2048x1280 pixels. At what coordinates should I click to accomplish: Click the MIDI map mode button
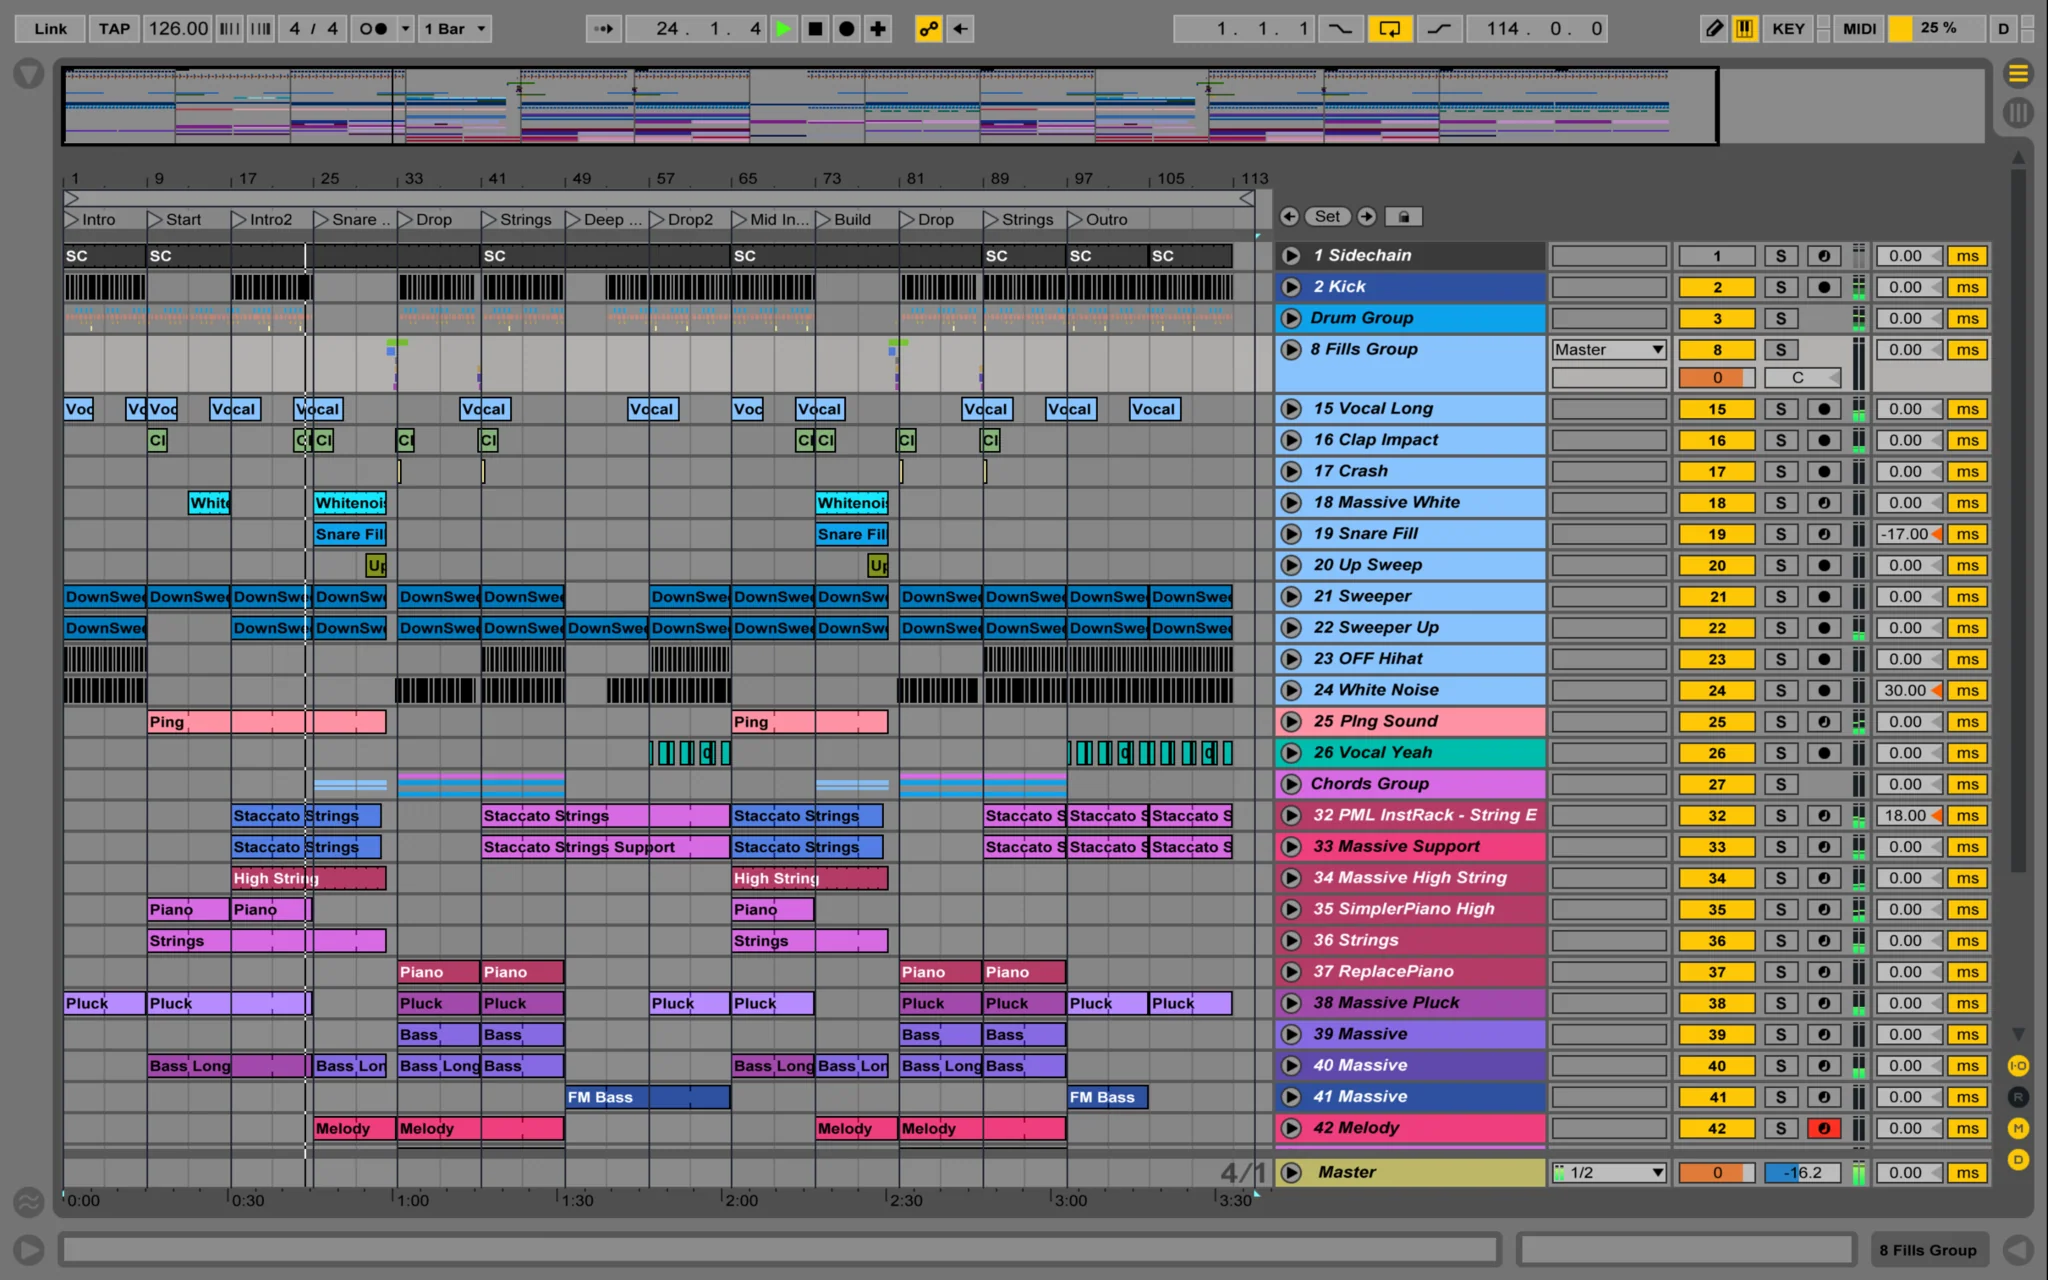point(1859,29)
